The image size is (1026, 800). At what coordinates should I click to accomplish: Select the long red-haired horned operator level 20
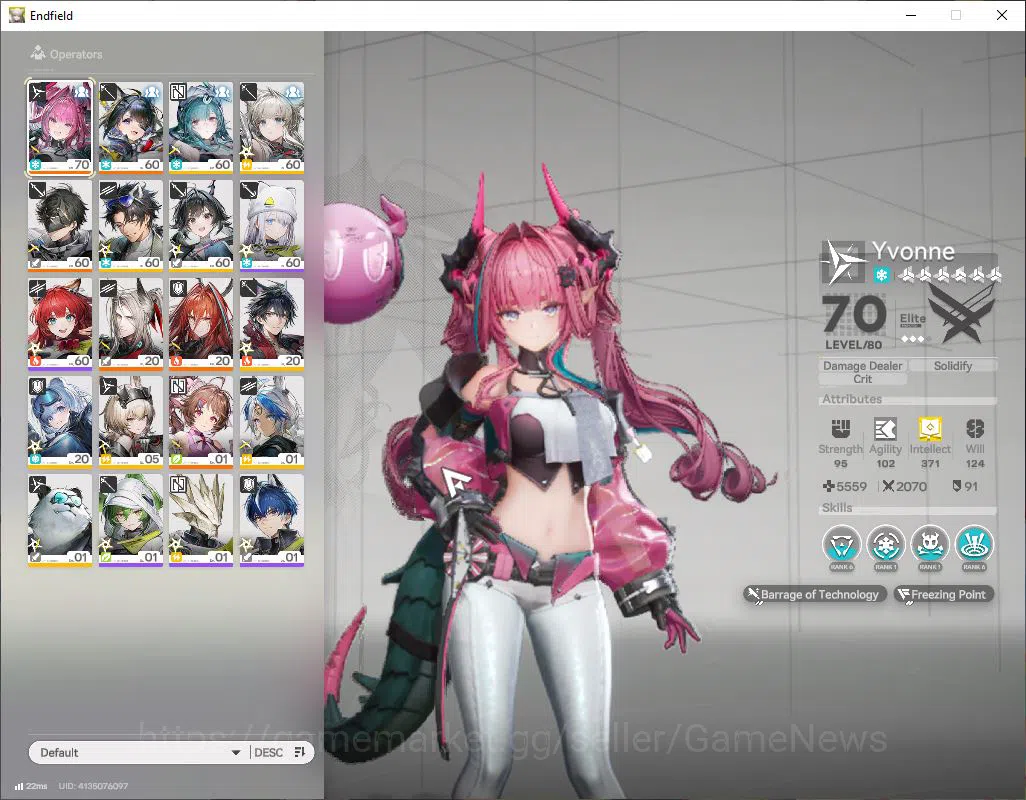pos(201,324)
